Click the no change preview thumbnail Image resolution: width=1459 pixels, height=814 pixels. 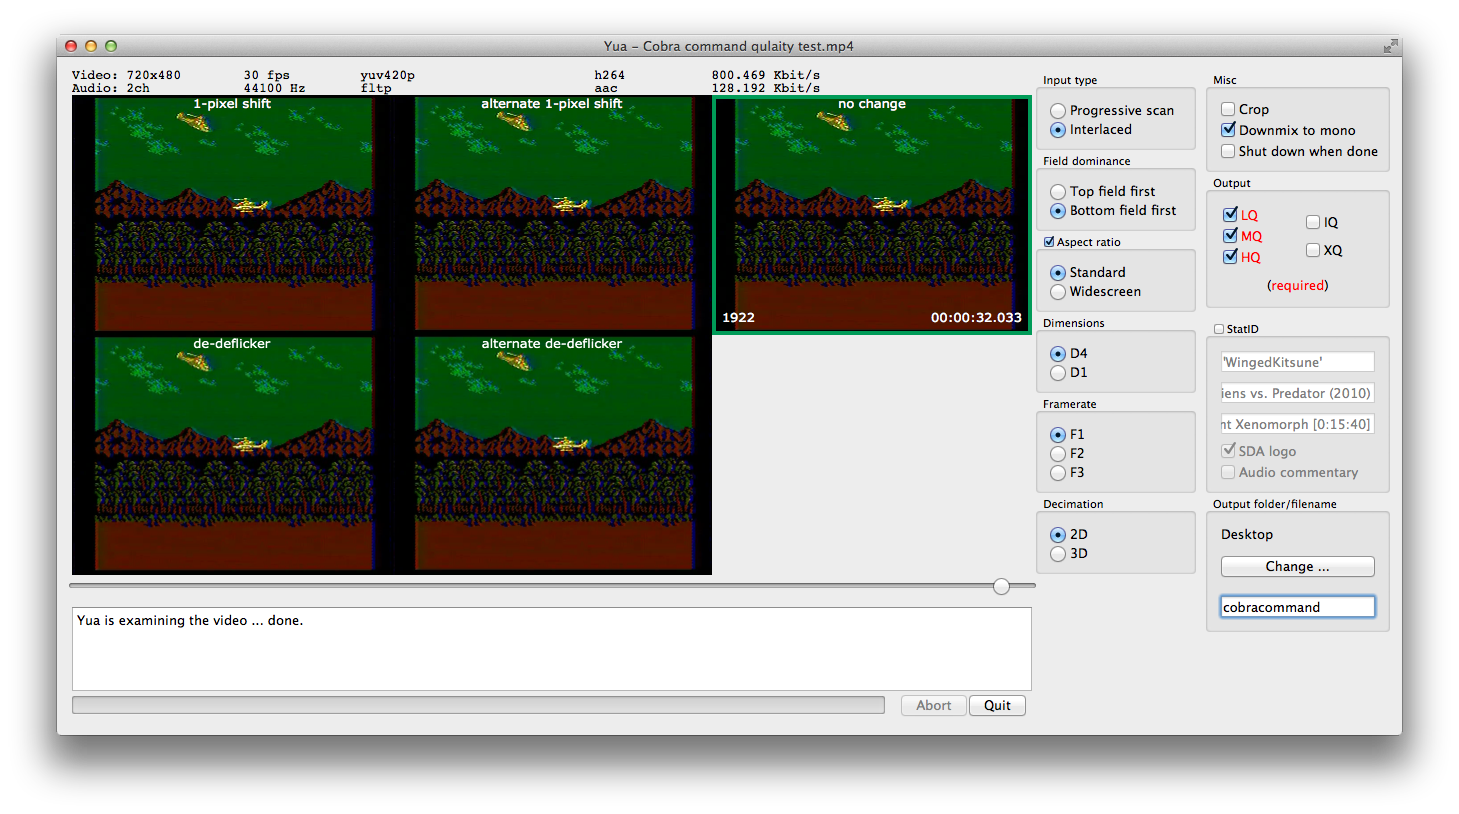click(x=871, y=215)
